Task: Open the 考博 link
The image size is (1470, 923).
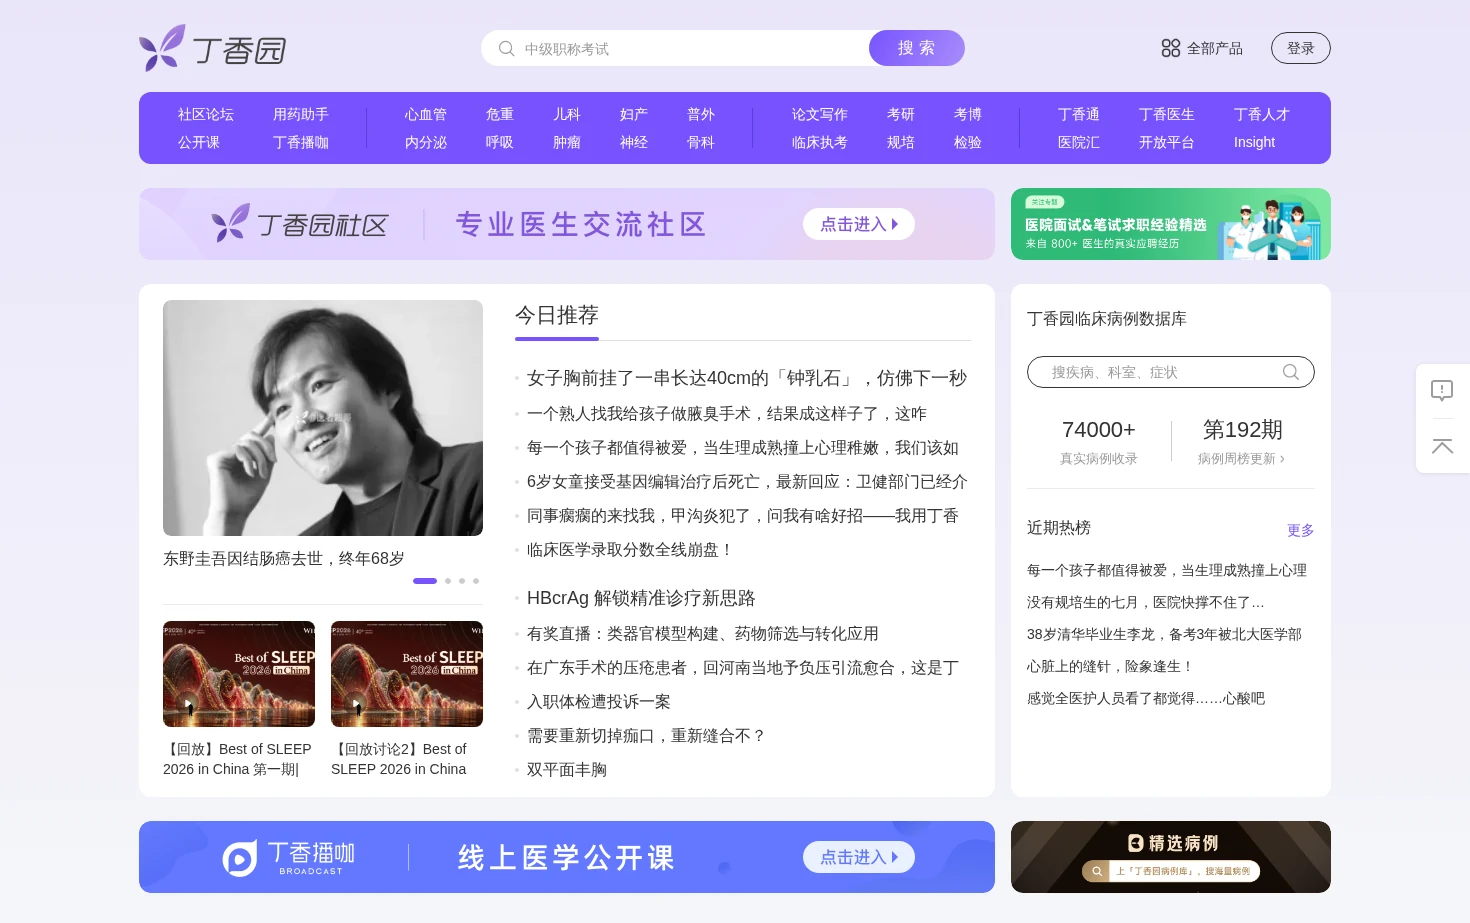Action: coord(968,114)
